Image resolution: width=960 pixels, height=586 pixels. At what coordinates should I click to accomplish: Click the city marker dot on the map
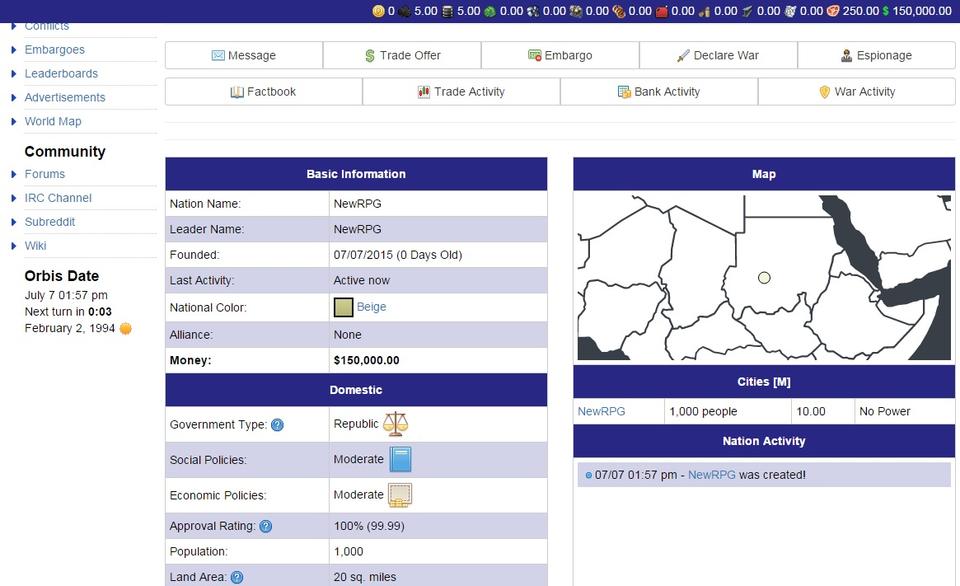pyautogui.click(x=764, y=278)
